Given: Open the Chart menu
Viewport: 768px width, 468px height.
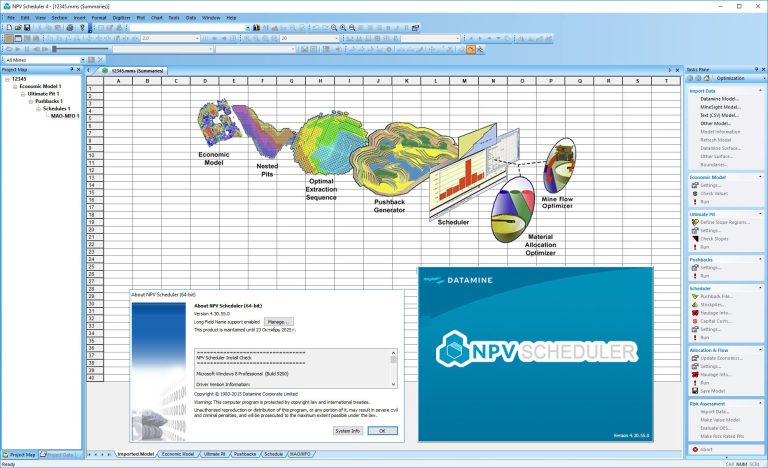Looking at the screenshot, I should [157, 18].
